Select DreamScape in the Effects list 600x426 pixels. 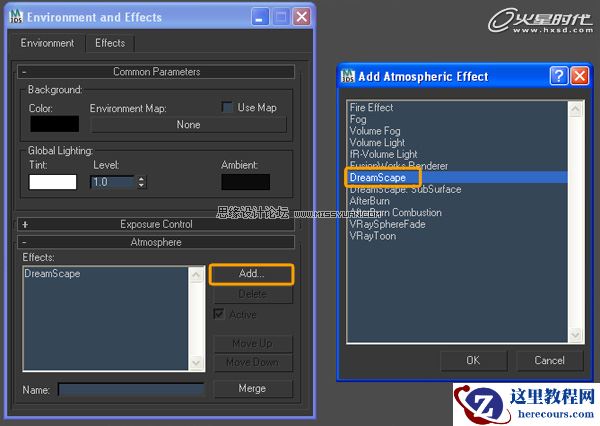pyautogui.click(x=52, y=274)
